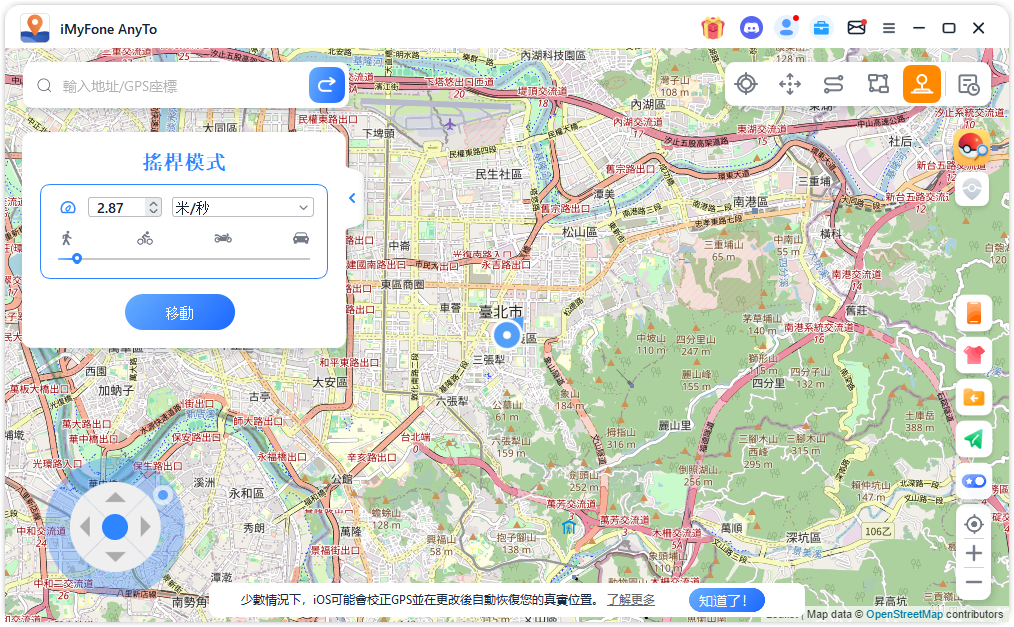Select the two-spot route mode icon
The width and height of the screenshot is (1014, 627).
tap(834, 84)
